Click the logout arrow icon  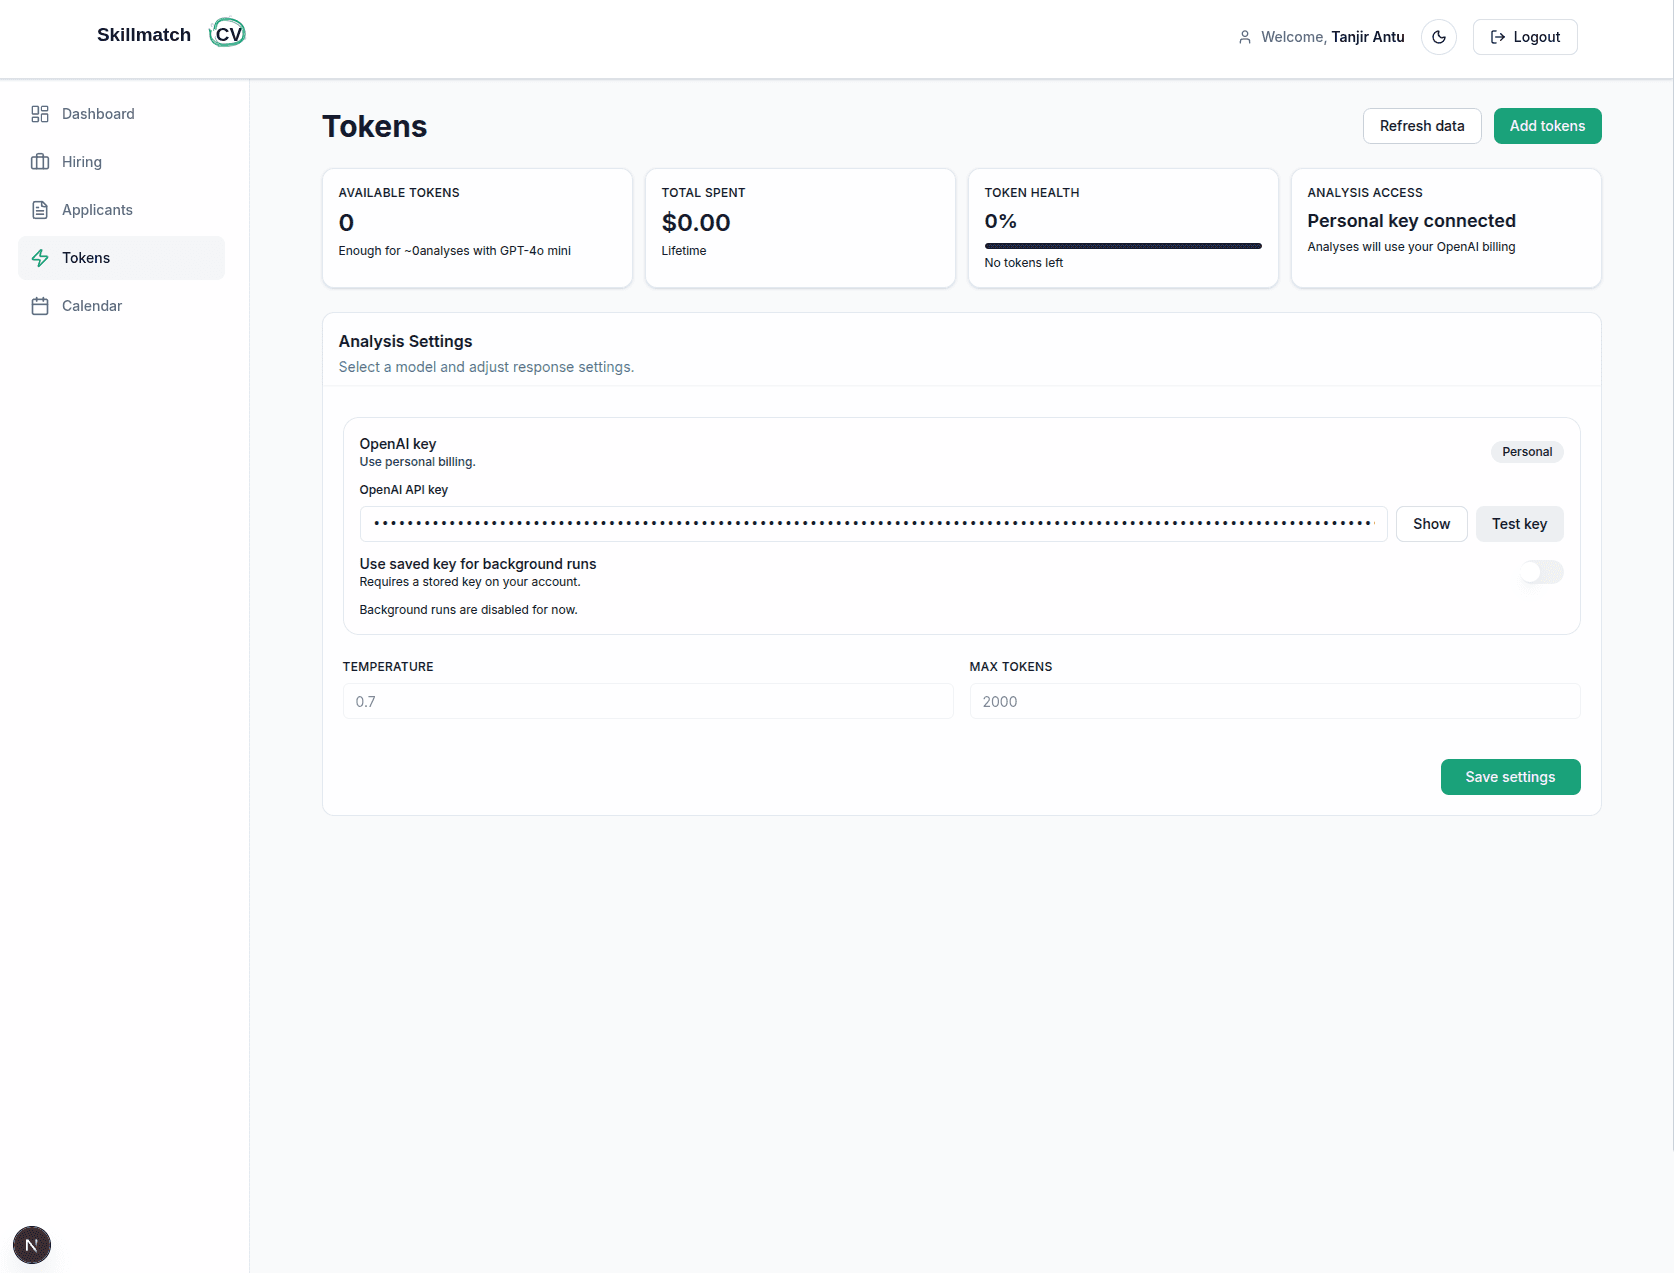(1498, 36)
